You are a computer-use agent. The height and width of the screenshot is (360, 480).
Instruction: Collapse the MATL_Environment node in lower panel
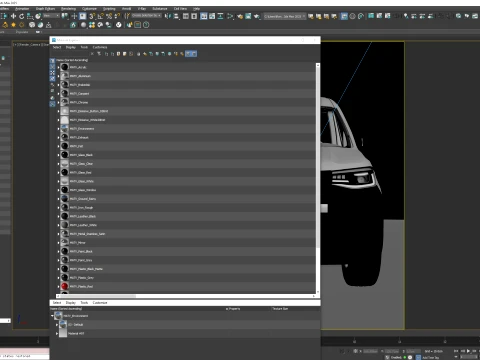(x=52, y=316)
